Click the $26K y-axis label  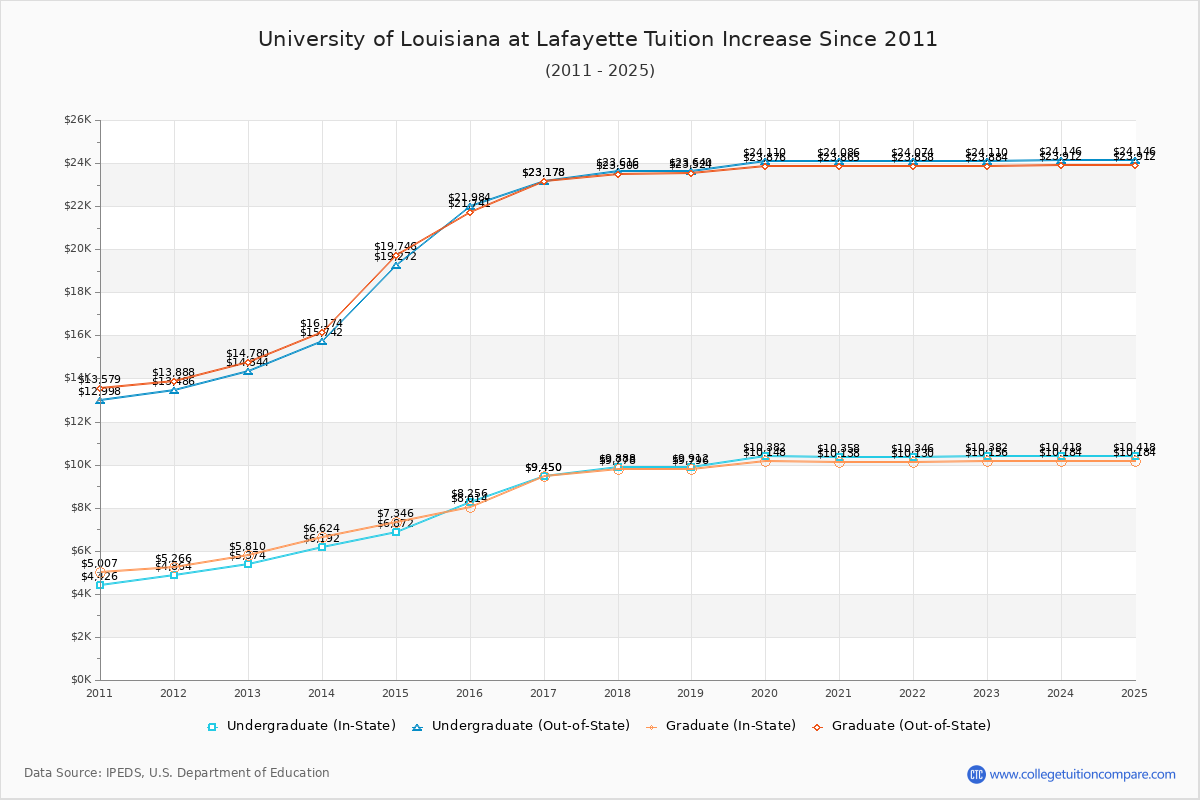coord(78,120)
